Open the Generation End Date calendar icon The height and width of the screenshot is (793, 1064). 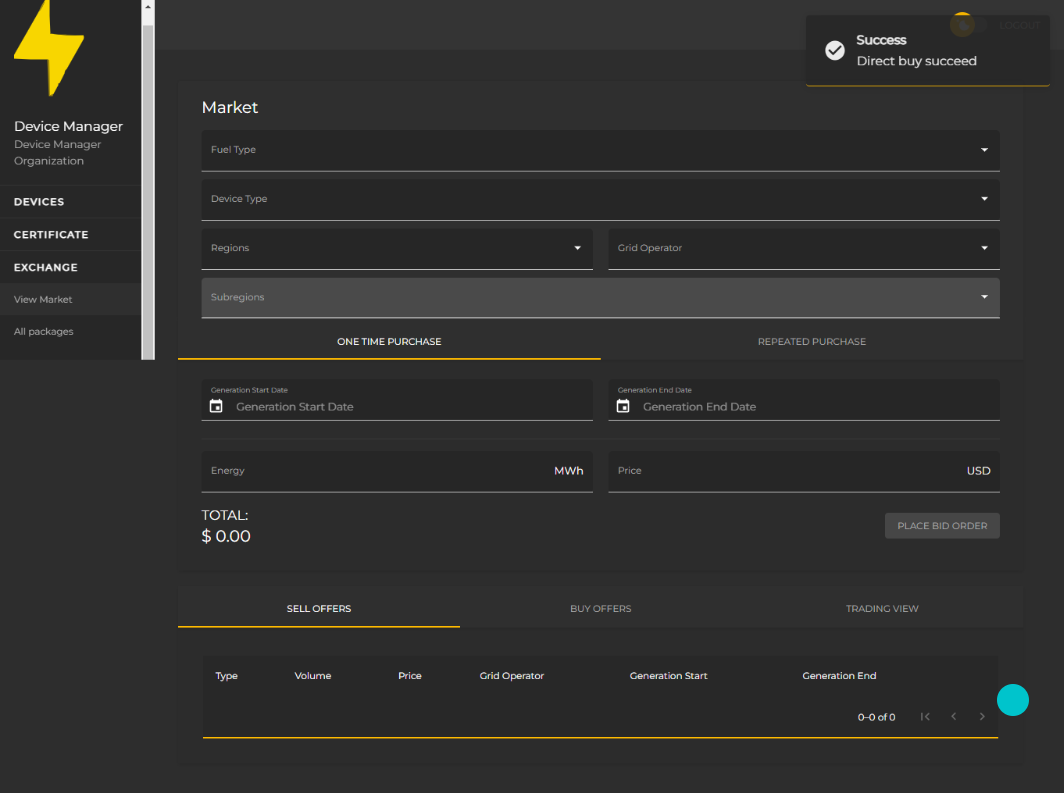pos(623,406)
